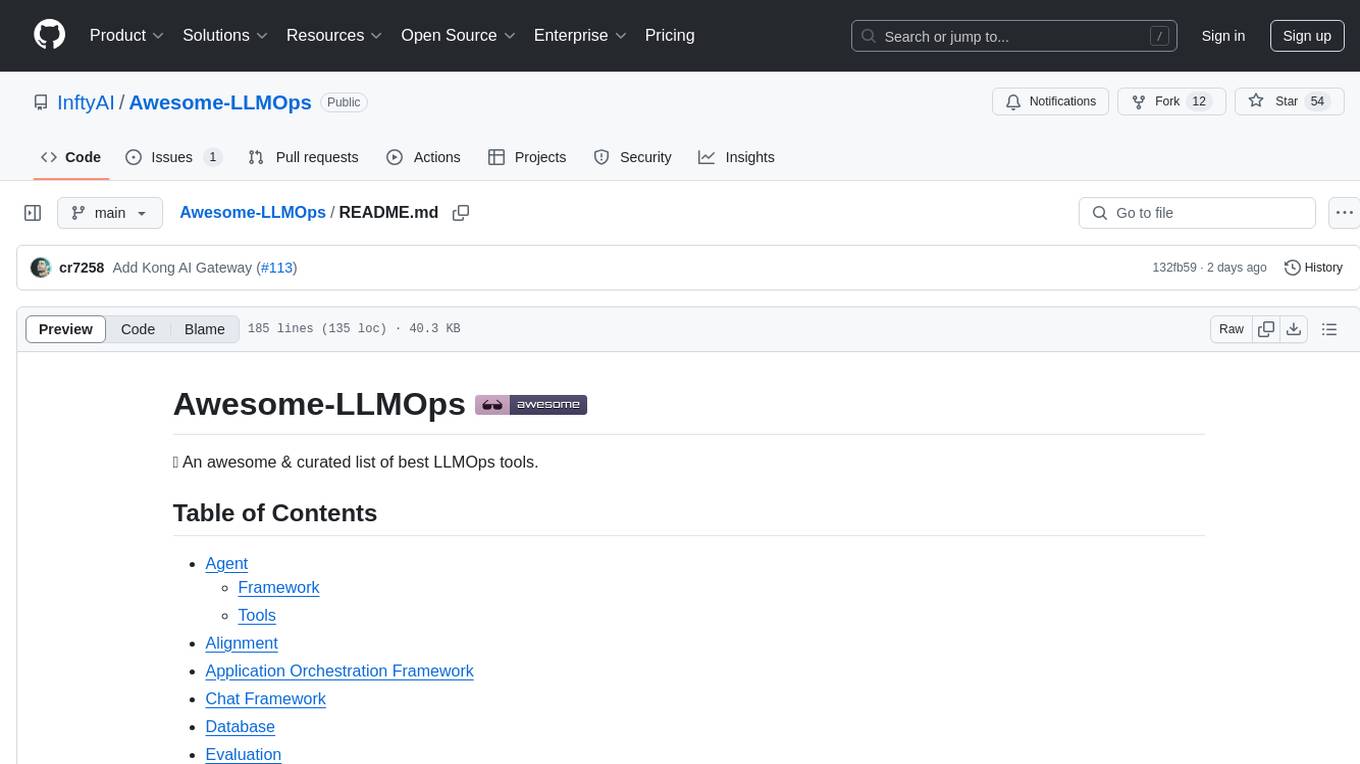The image size is (1360, 764).
Task: Click the Sign up button
Action: 1307,36
